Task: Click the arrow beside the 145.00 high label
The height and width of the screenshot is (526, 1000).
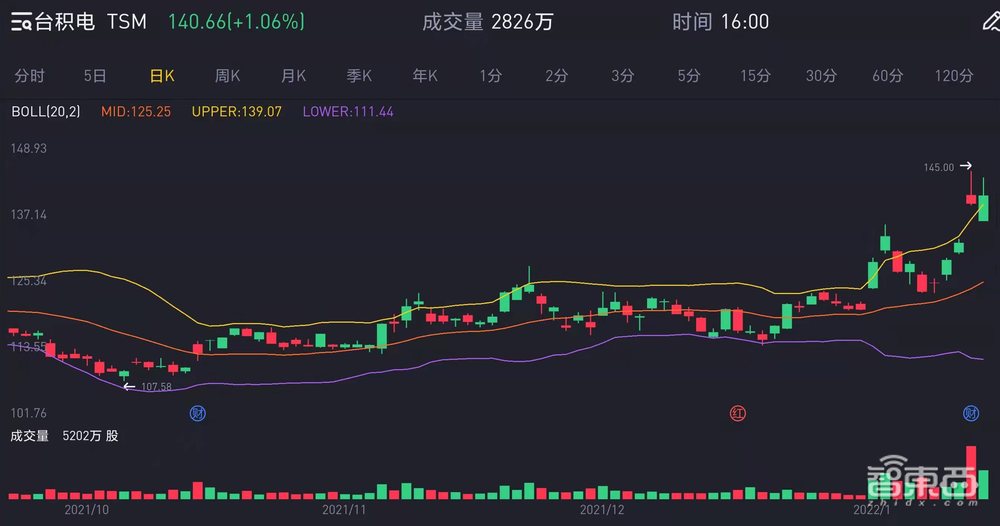Action: click(966, 166)
